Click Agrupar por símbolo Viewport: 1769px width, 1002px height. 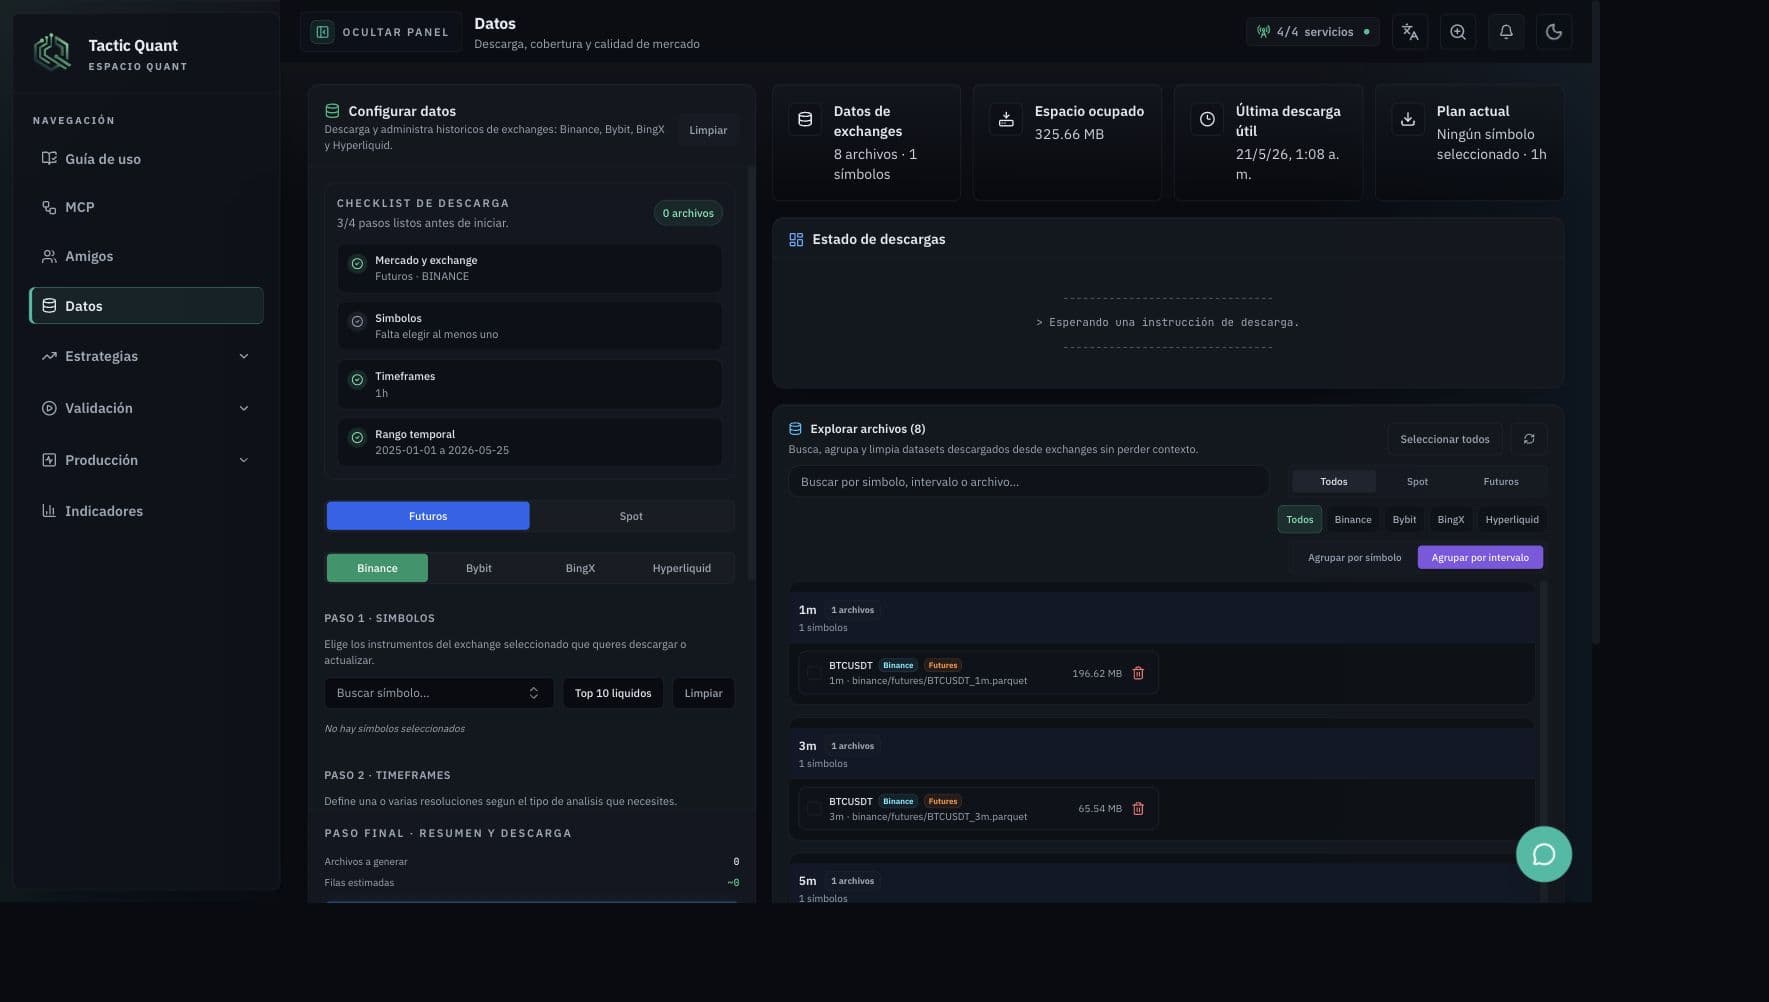click(x=1355, y=557)
